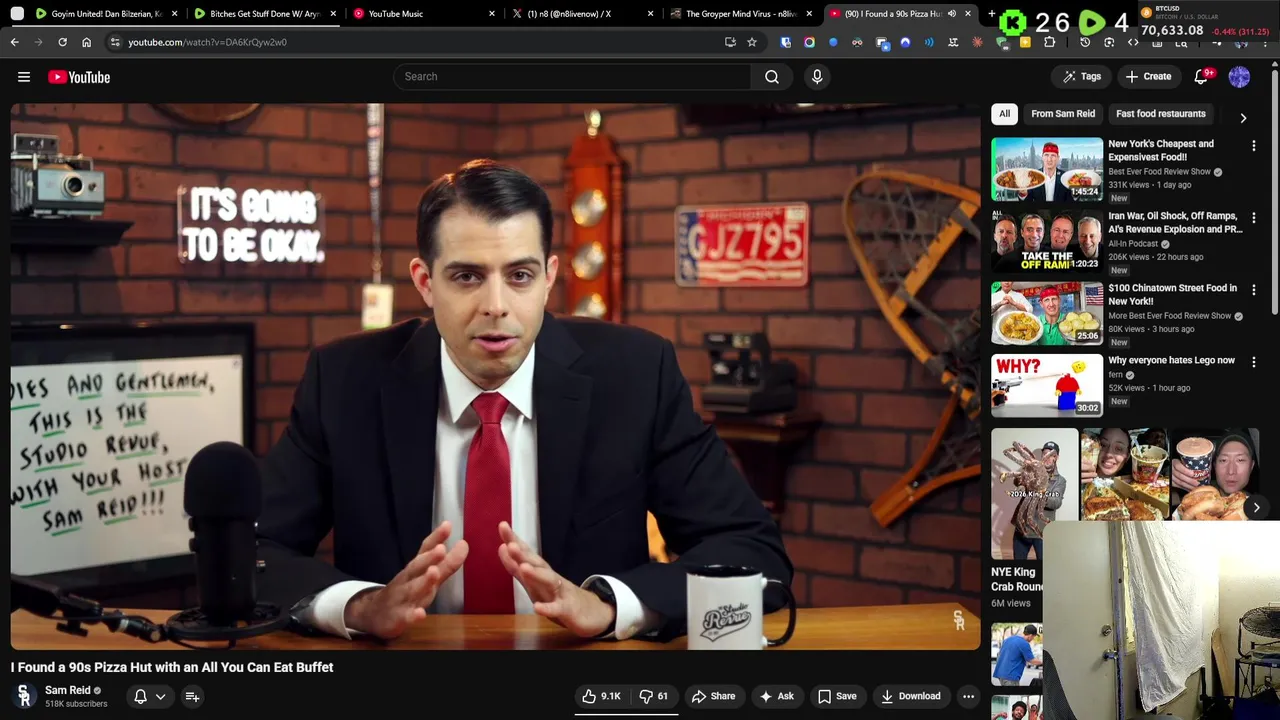
Task: Click the video player to pause
Action: tap(495, 377)
